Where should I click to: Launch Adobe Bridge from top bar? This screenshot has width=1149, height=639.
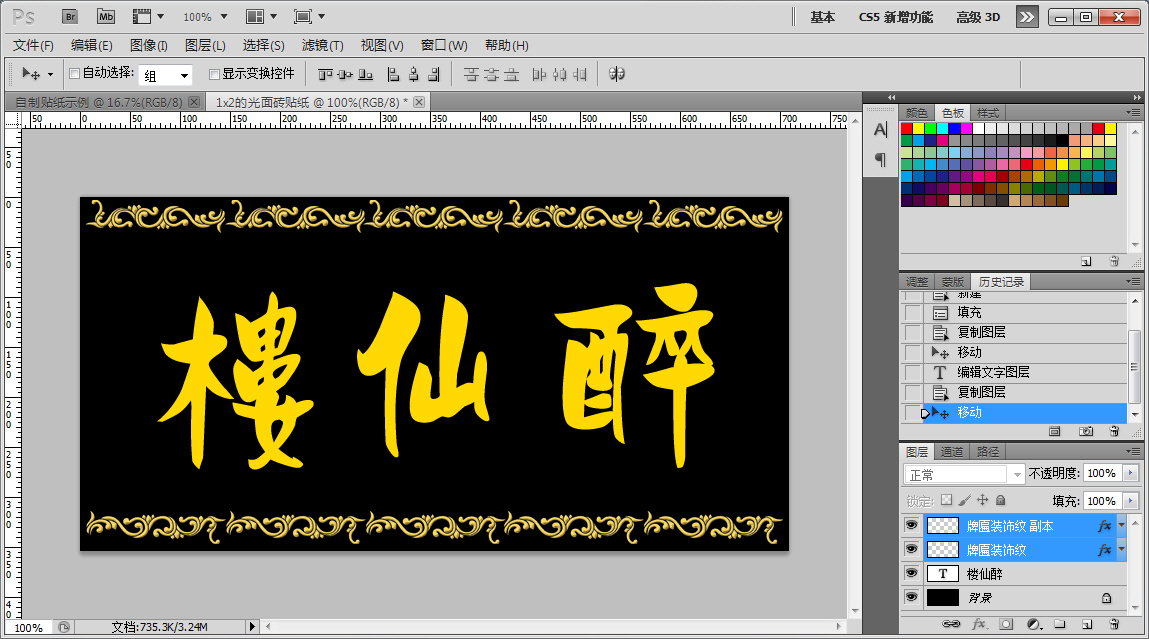[x=70, y=16]
